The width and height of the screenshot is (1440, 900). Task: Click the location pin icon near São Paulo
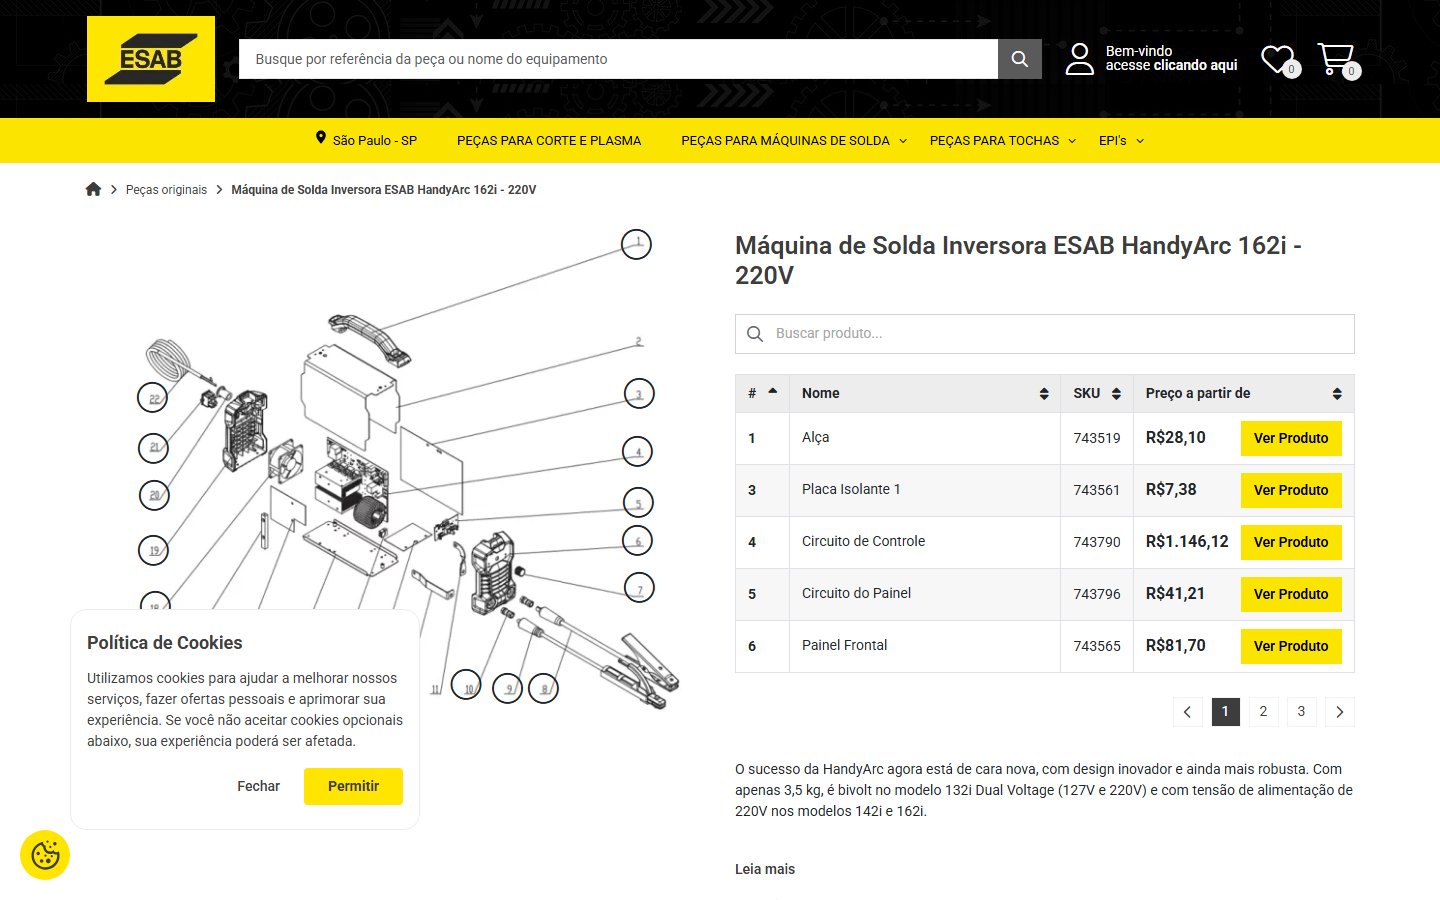coord(321,138)
